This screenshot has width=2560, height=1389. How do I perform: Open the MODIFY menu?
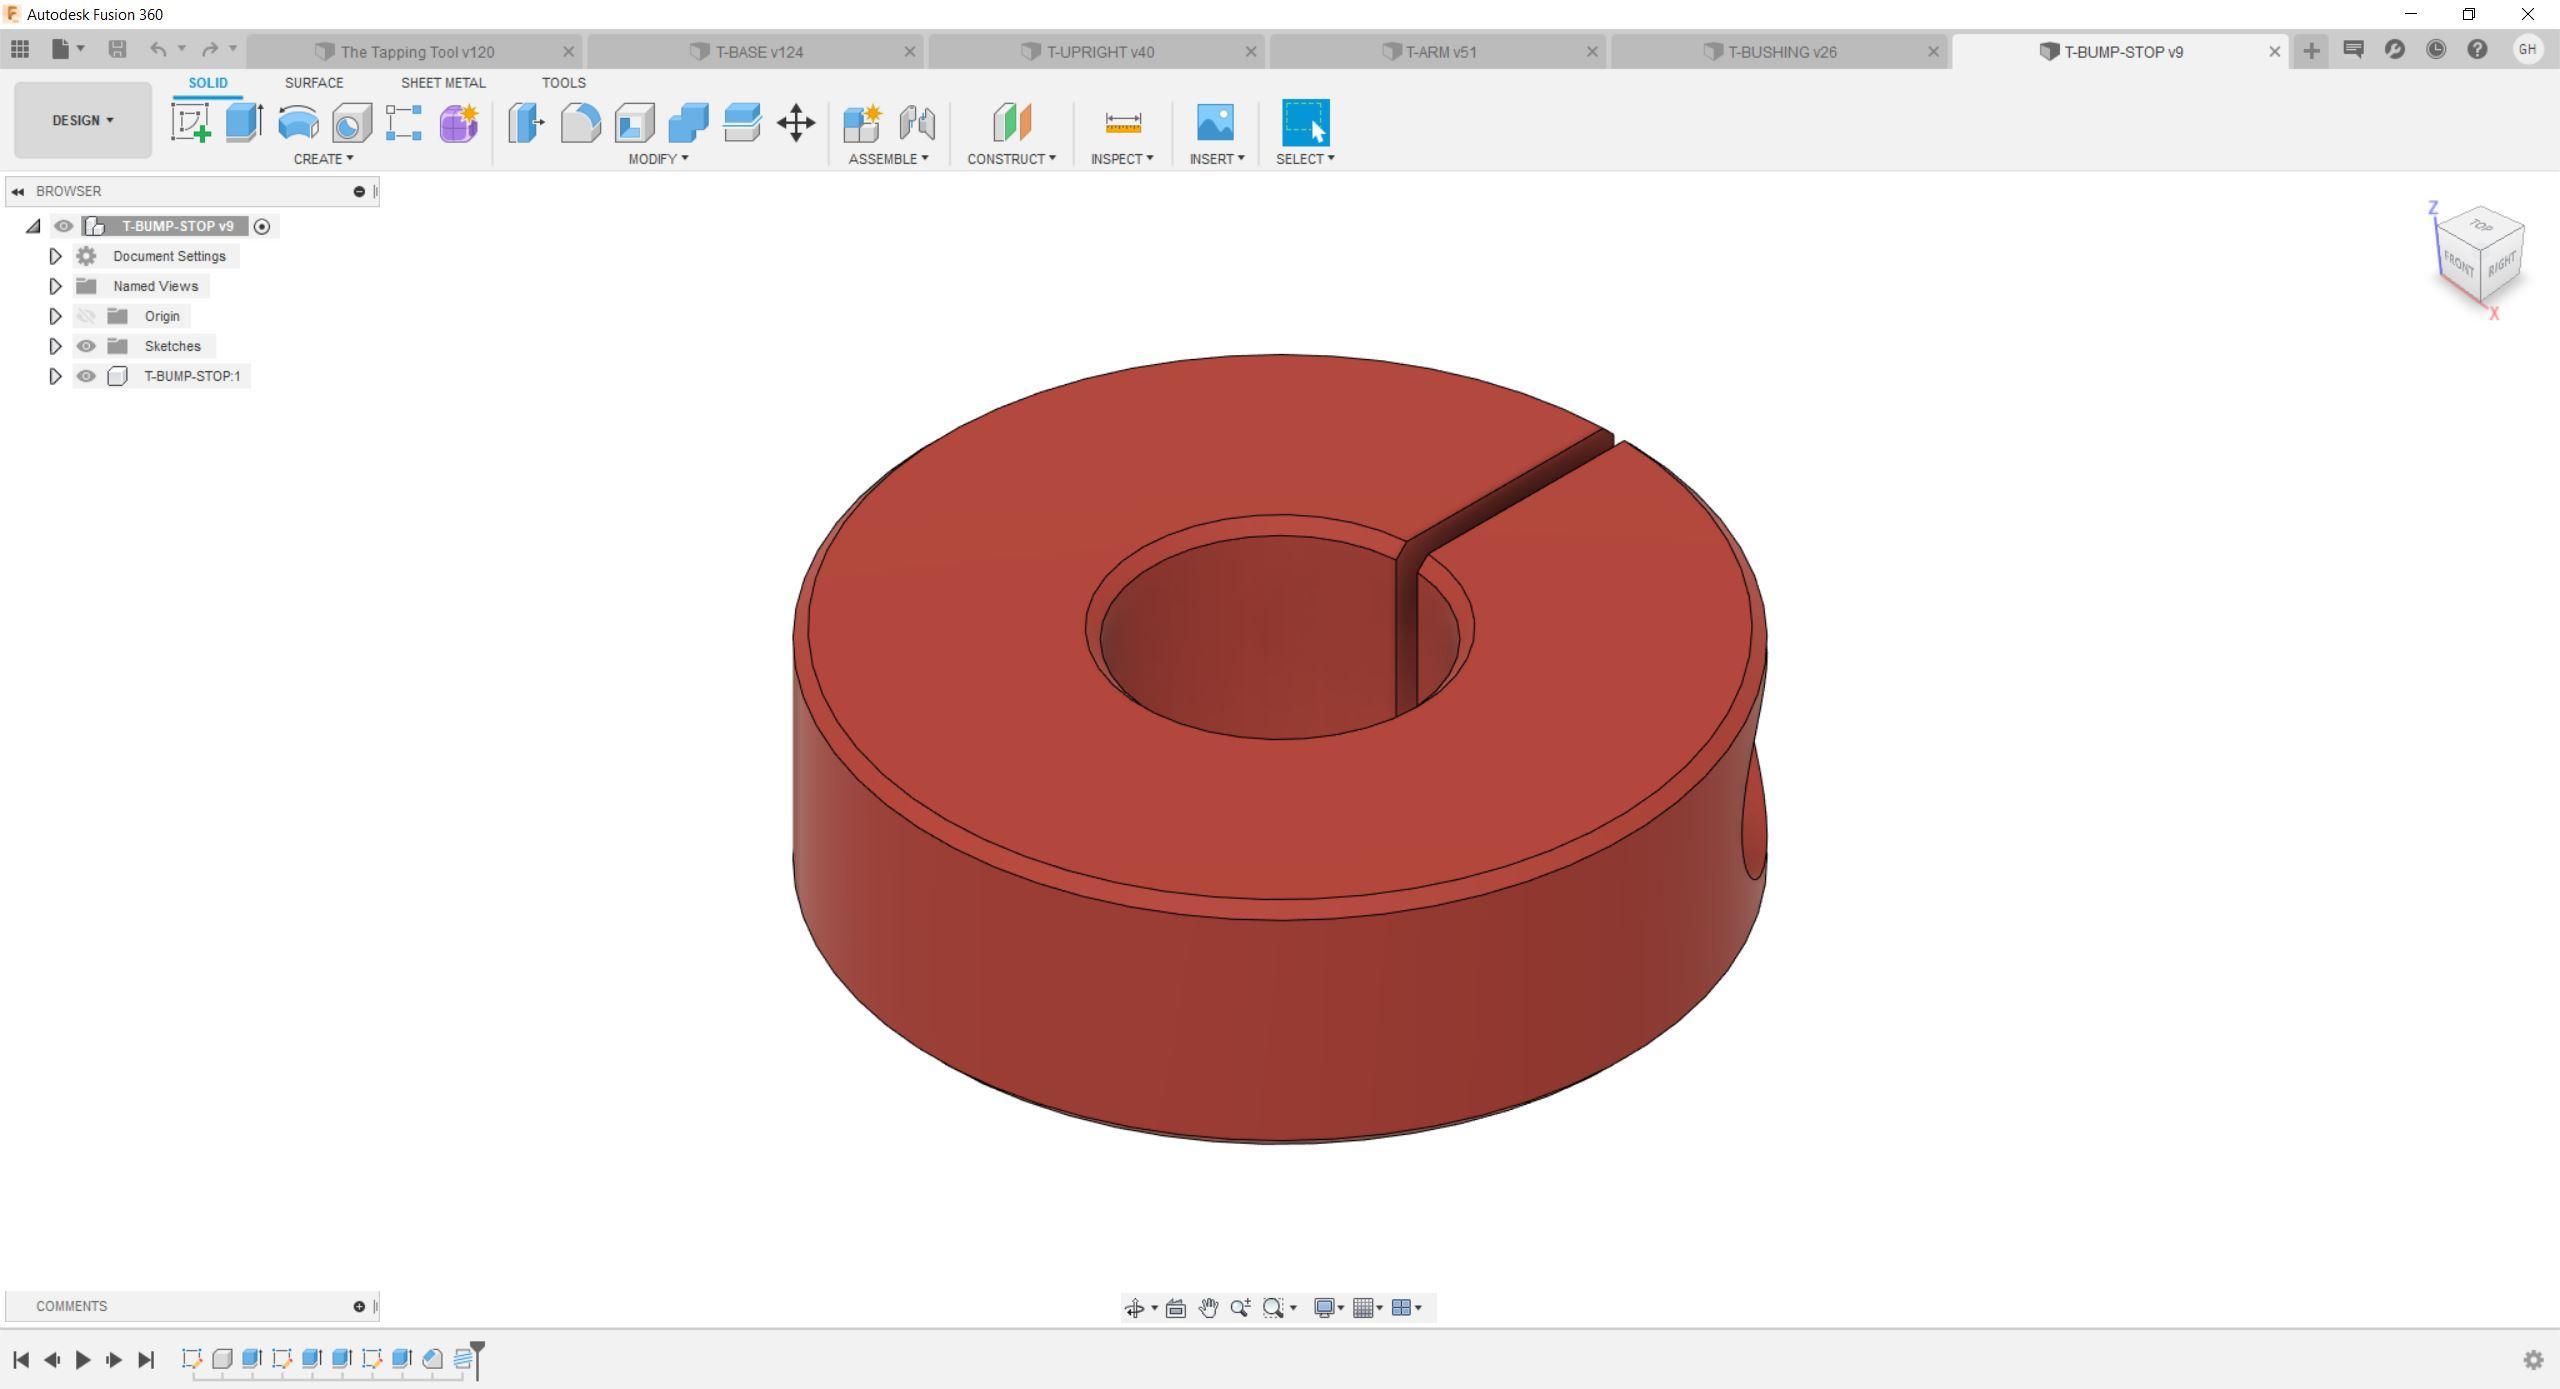pos(657,159)
